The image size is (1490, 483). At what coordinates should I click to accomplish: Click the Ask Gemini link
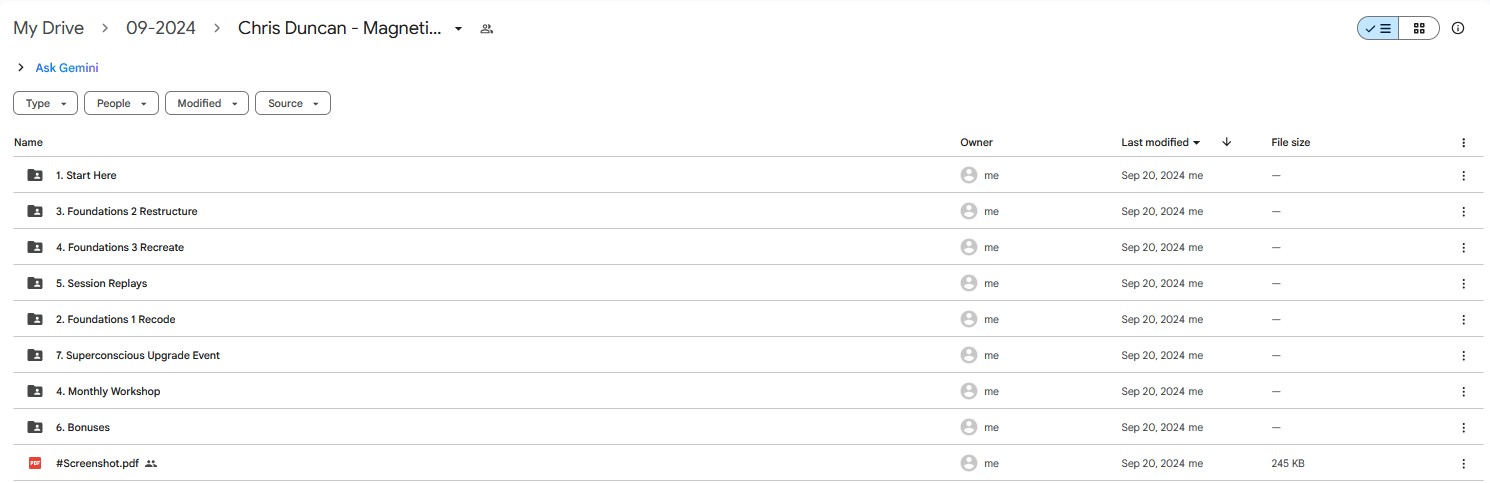(67, 68)
